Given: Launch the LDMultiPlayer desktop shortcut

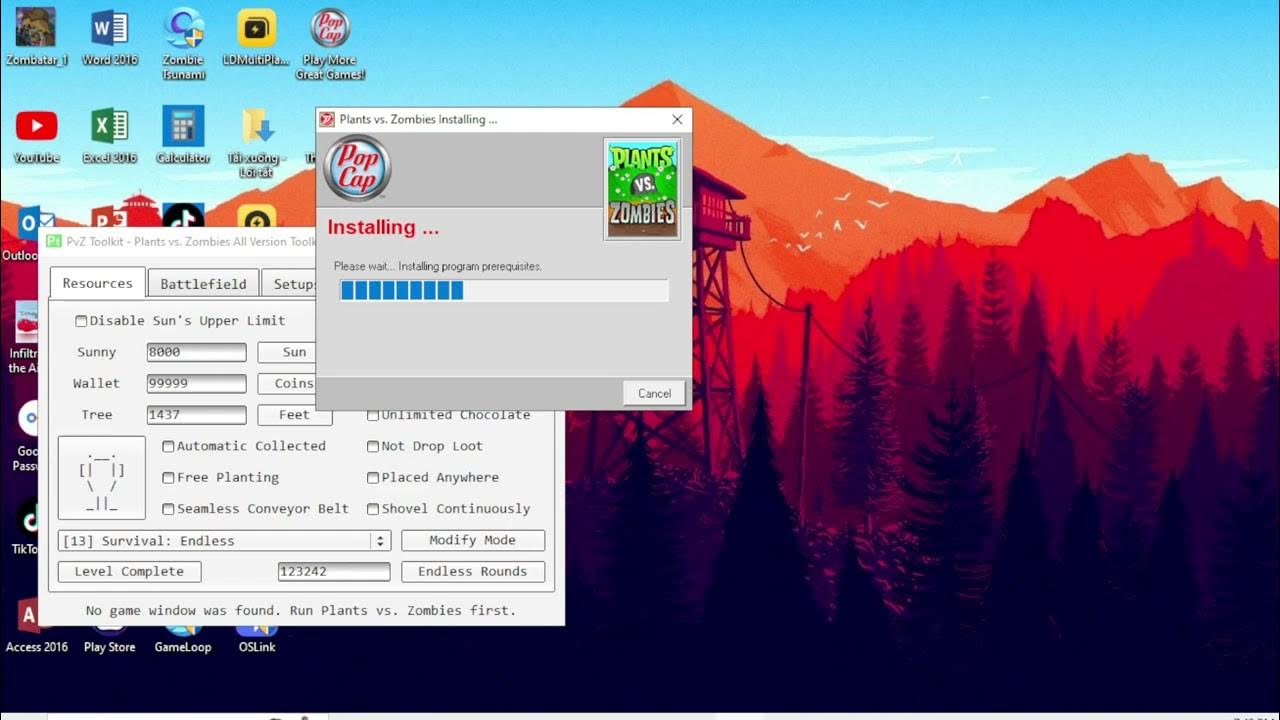Looking at the screenshot, I should click(257, 37).
